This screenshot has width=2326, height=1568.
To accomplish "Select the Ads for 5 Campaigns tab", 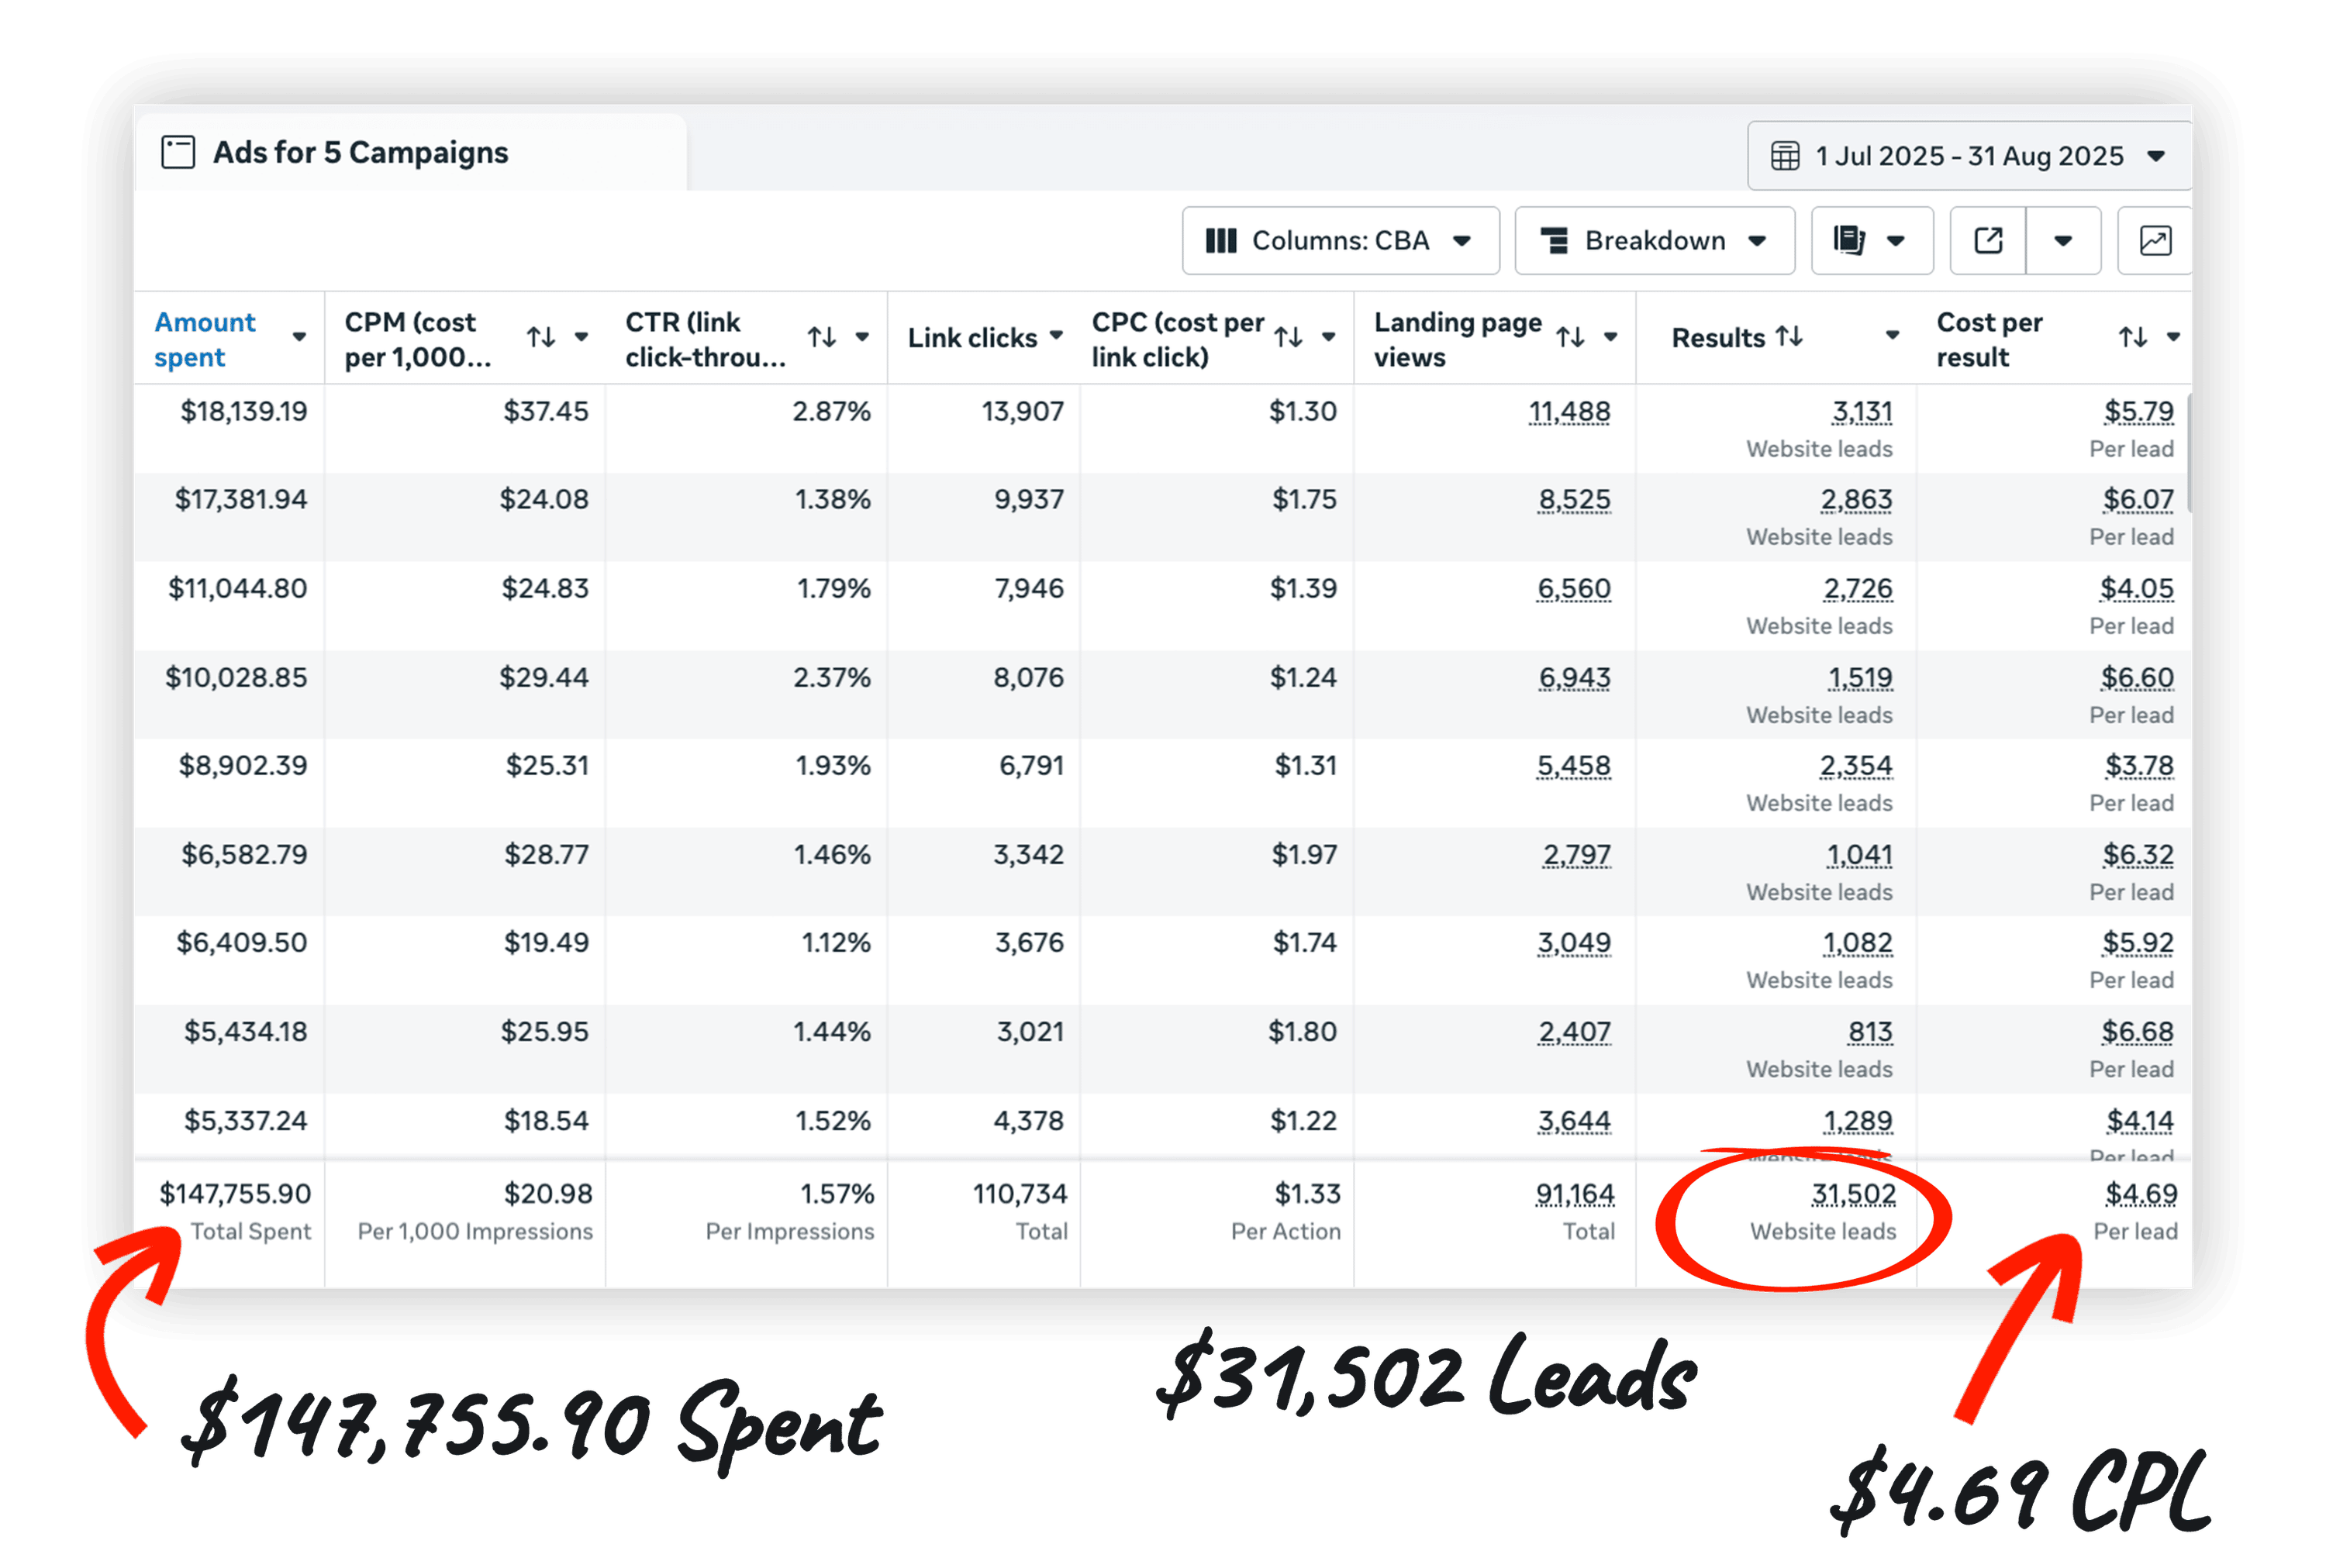I will 360,153.
